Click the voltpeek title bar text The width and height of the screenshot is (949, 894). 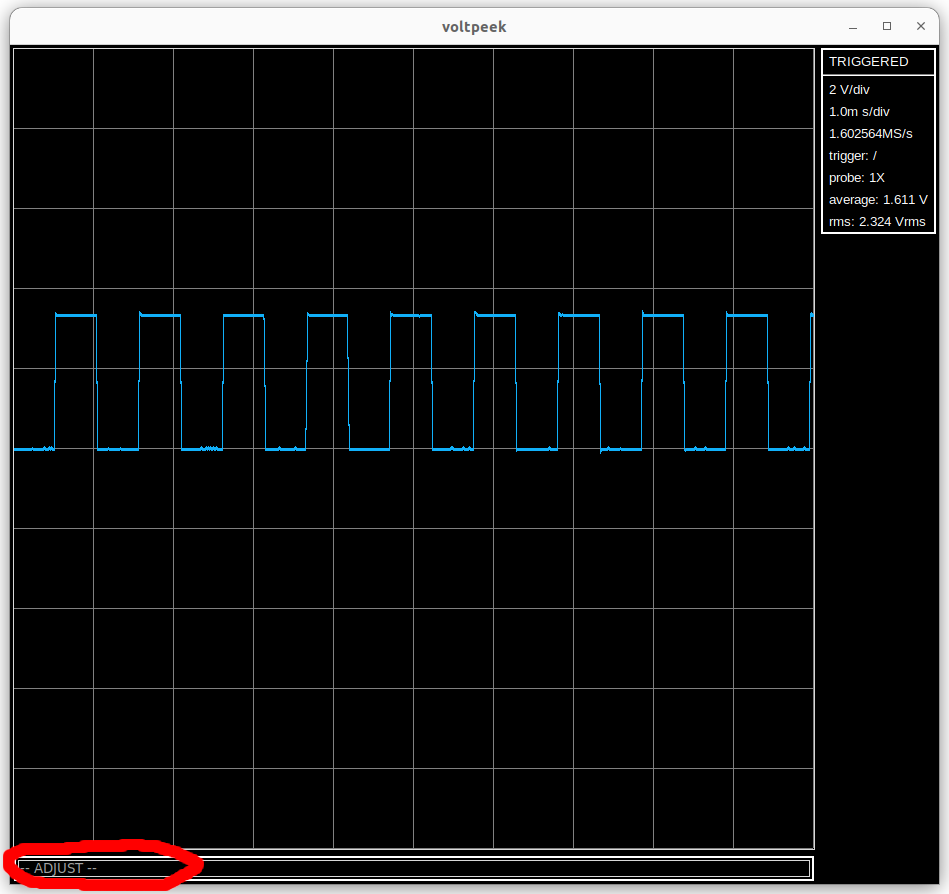[474, 27]
